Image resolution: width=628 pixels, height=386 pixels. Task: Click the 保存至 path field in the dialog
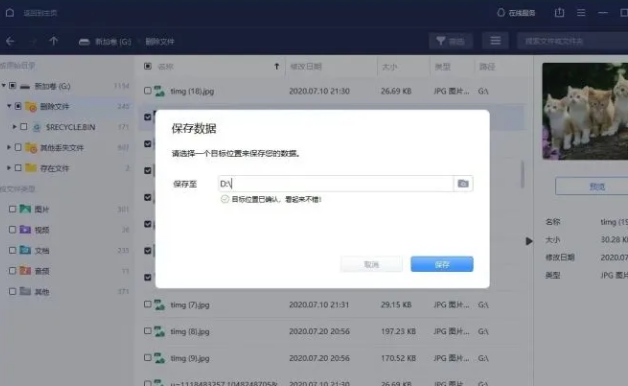336,183
